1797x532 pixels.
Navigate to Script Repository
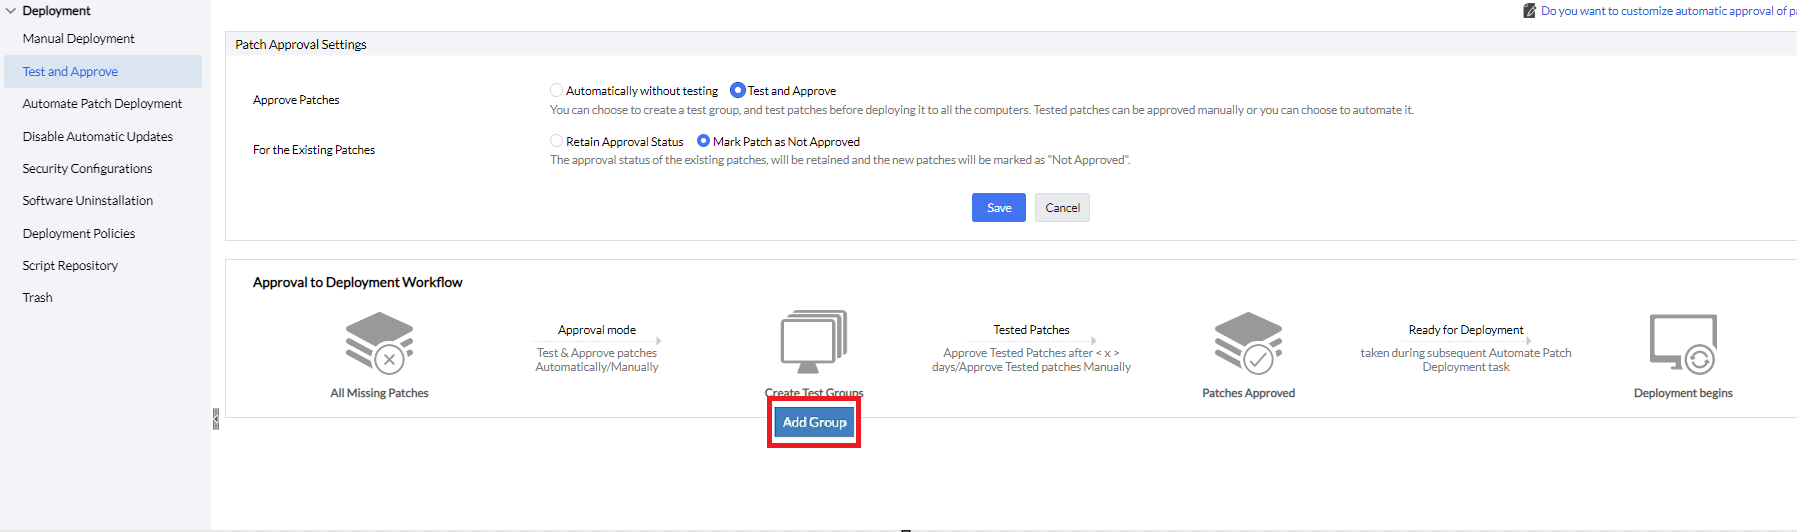[x=70, y=266]
